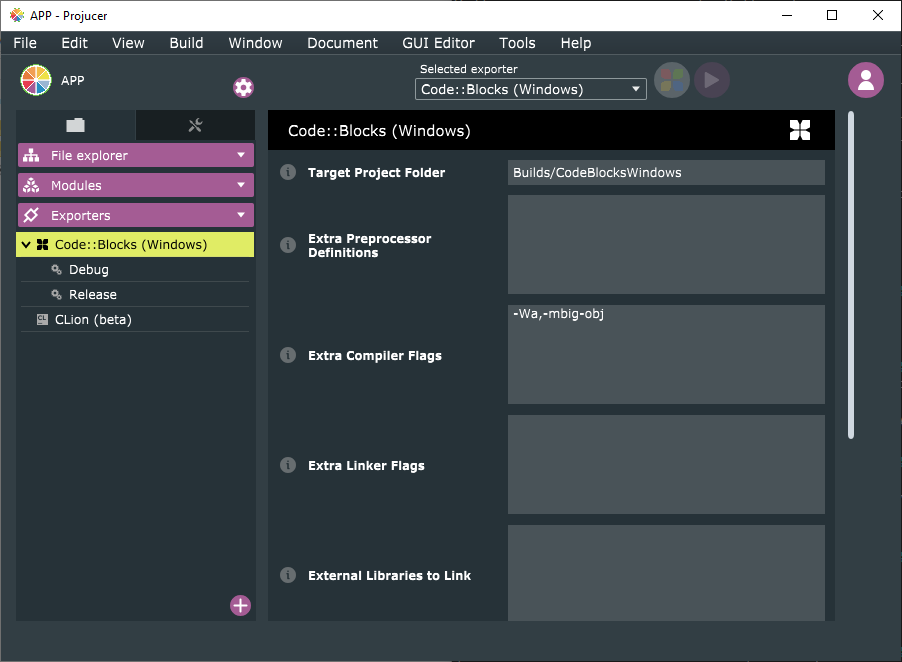902x662 pixels.
Task: Show info for Extra Compiler Flags
Action: [288, 355]
